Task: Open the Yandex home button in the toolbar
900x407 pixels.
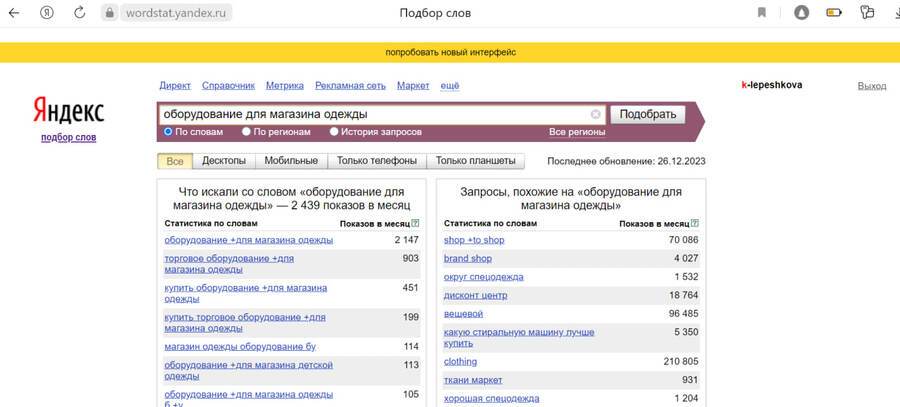Action: [46, 13]
